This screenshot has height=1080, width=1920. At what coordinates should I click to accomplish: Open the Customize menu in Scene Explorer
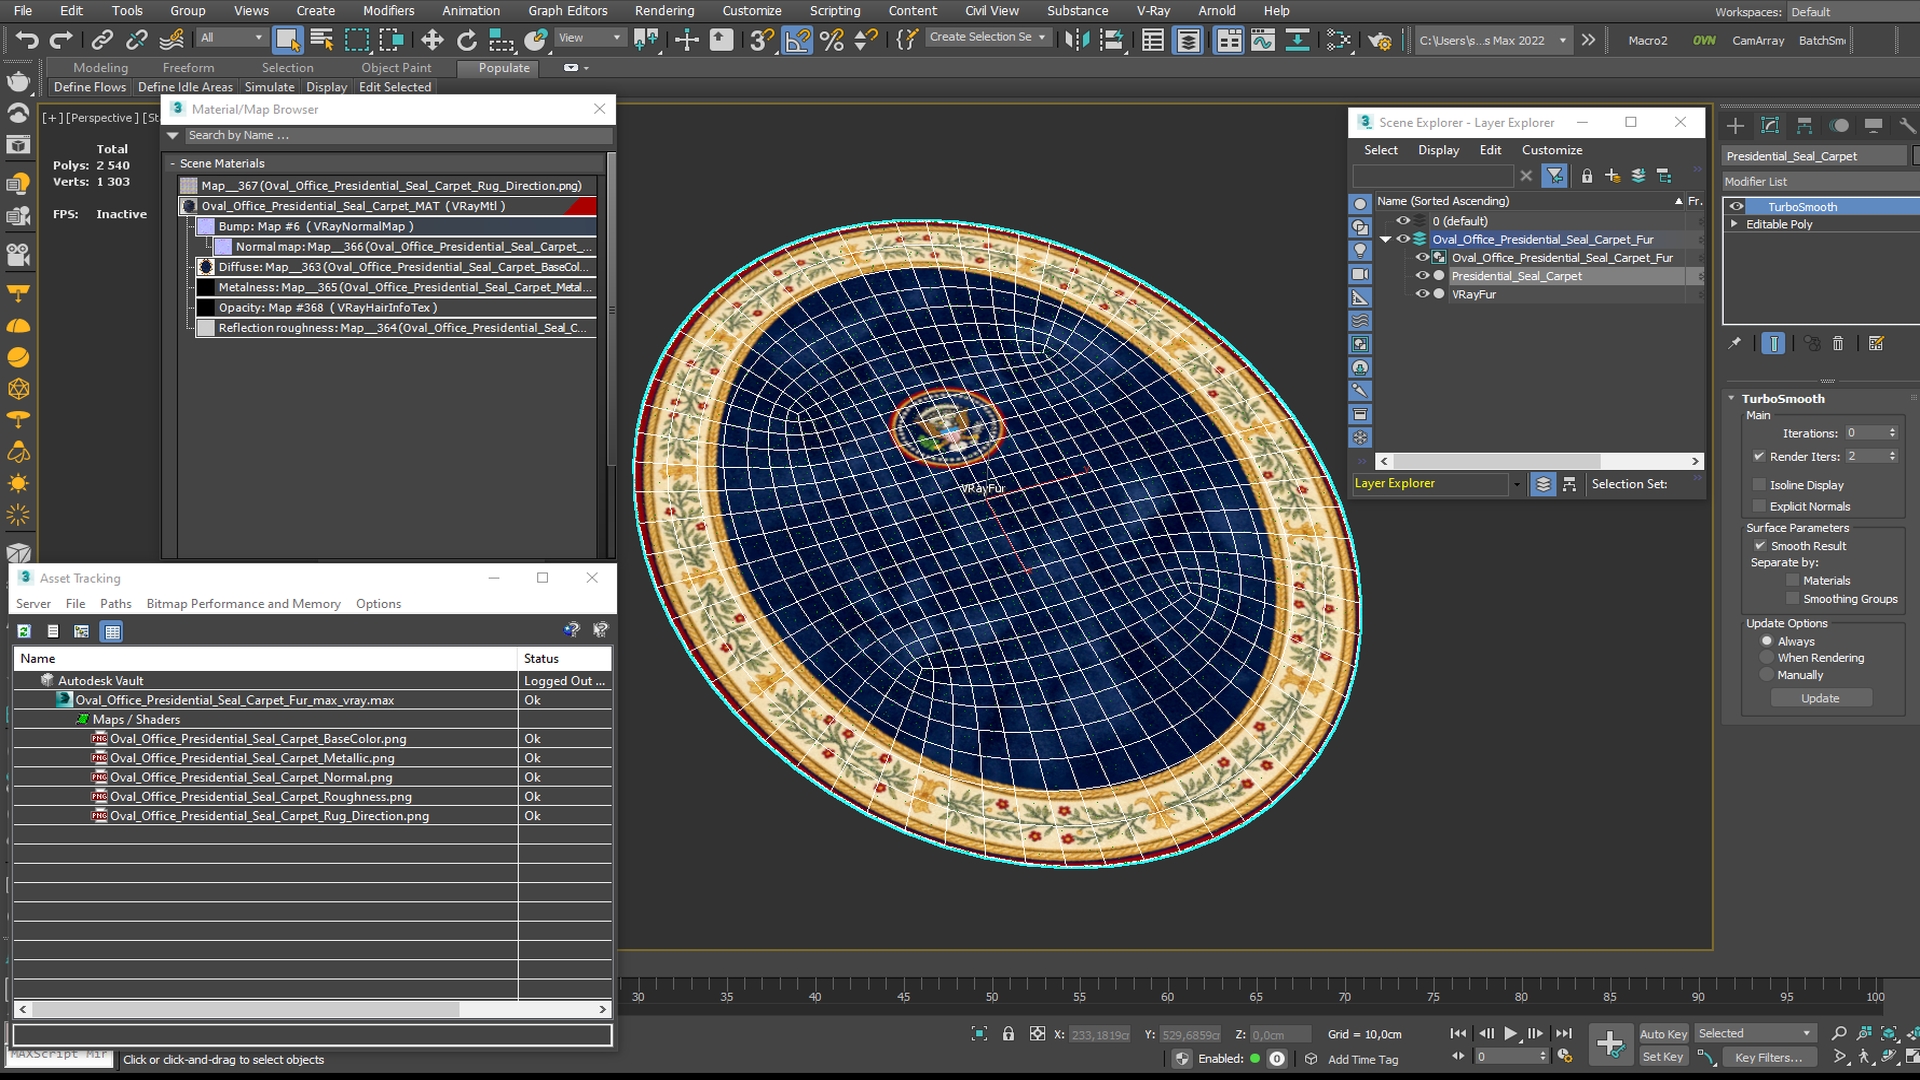(x=1552, y=150)
